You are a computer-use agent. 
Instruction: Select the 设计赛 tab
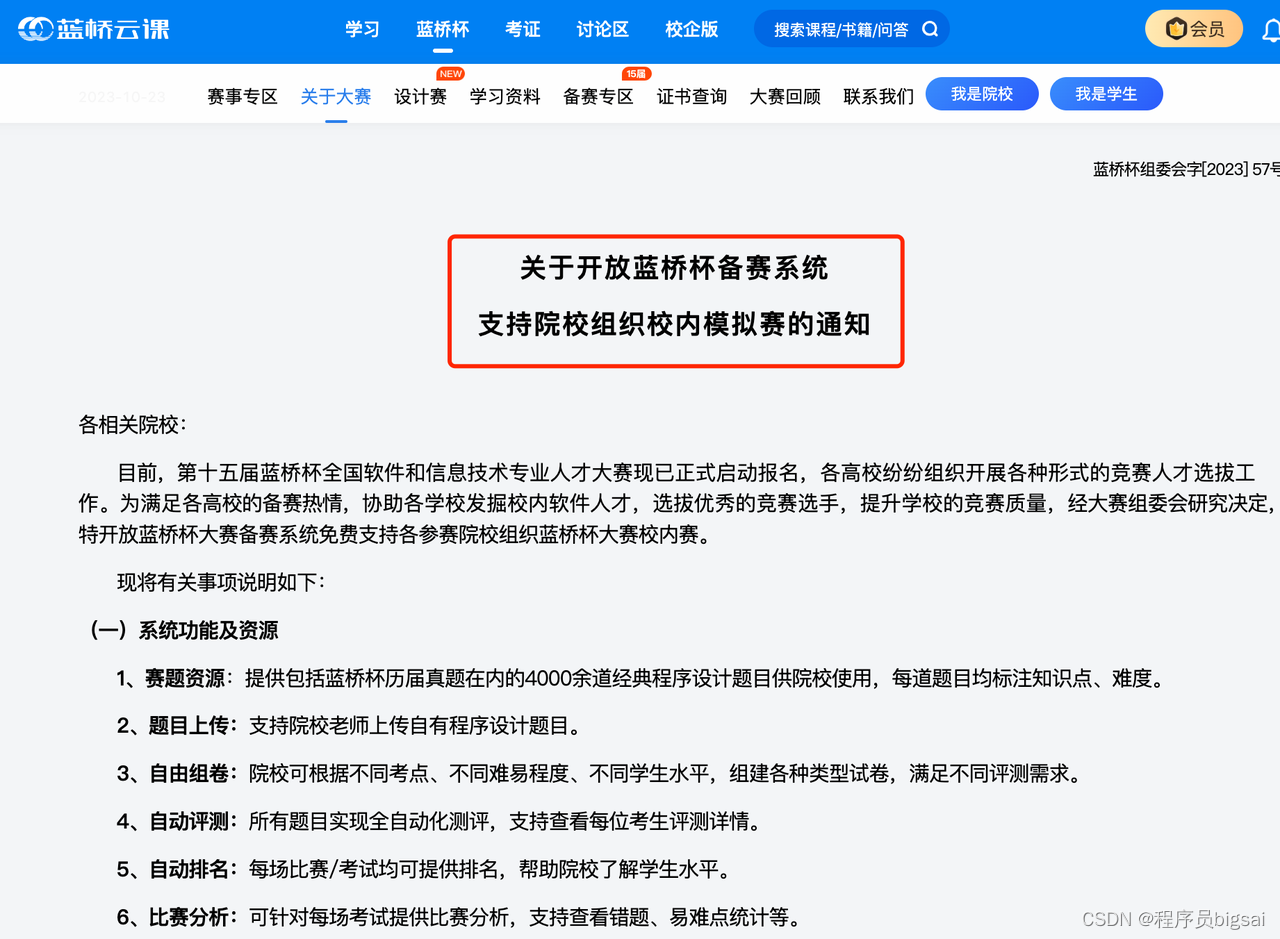point(420,96)
